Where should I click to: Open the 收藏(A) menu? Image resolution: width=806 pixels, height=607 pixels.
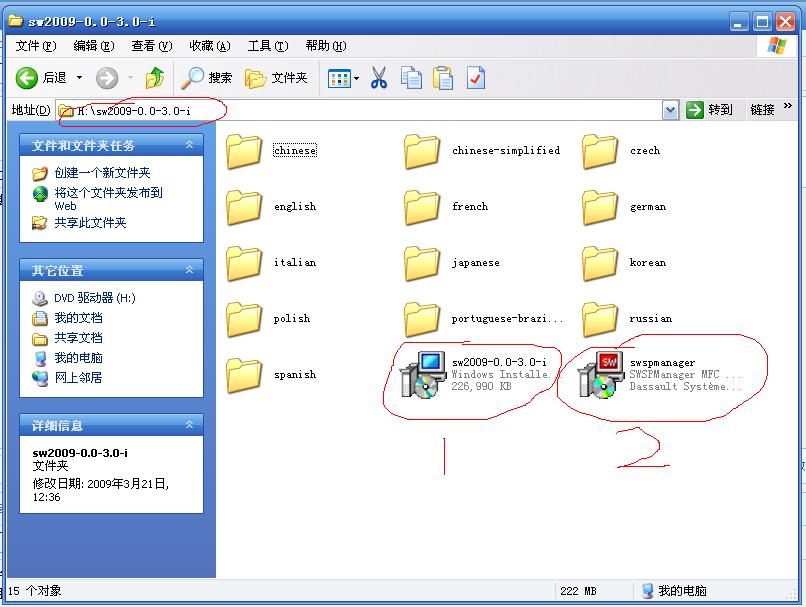click(x=210, y=46)
